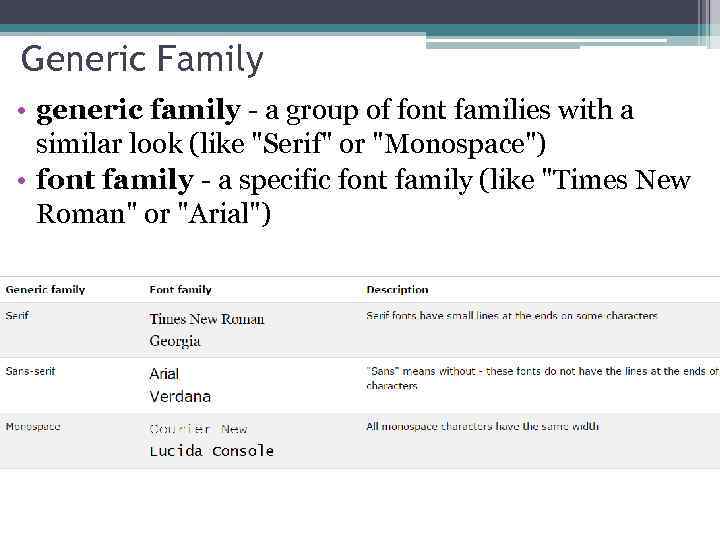
Task: Click the "Lucida Console" font entry
Action: pyautogui.click(x=212, y=451)
